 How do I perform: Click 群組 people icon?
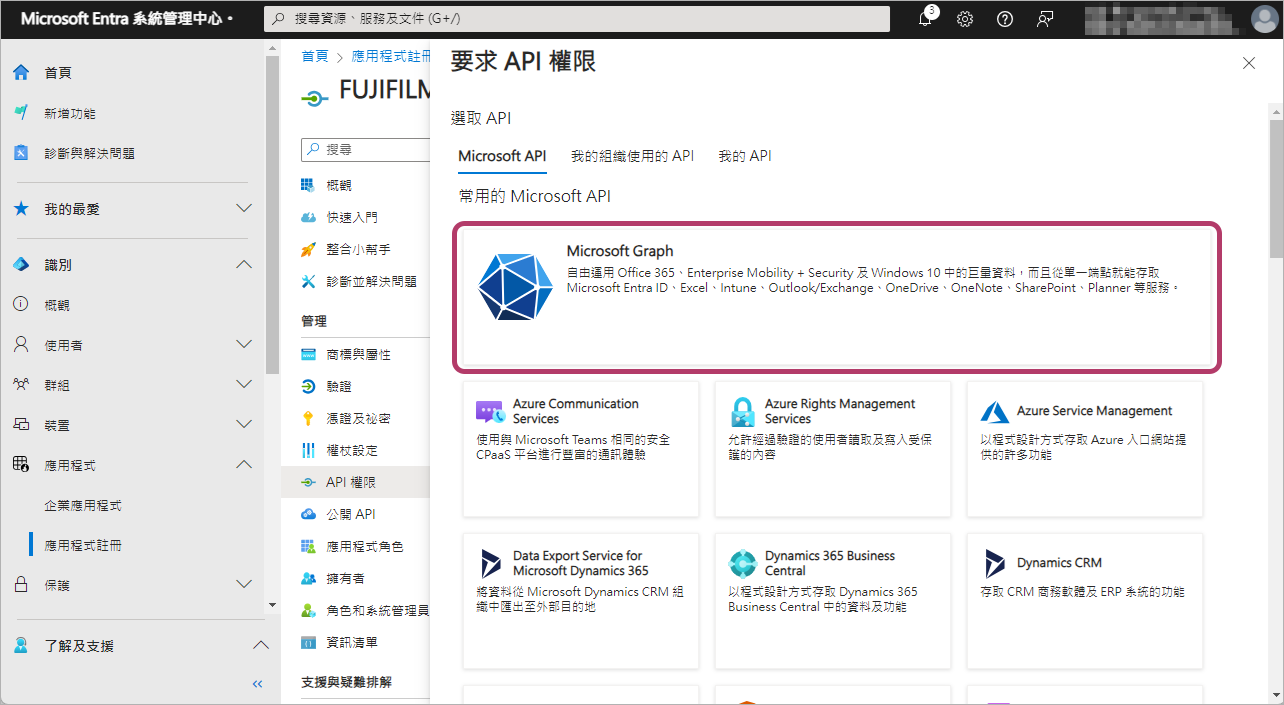(21, 385)
